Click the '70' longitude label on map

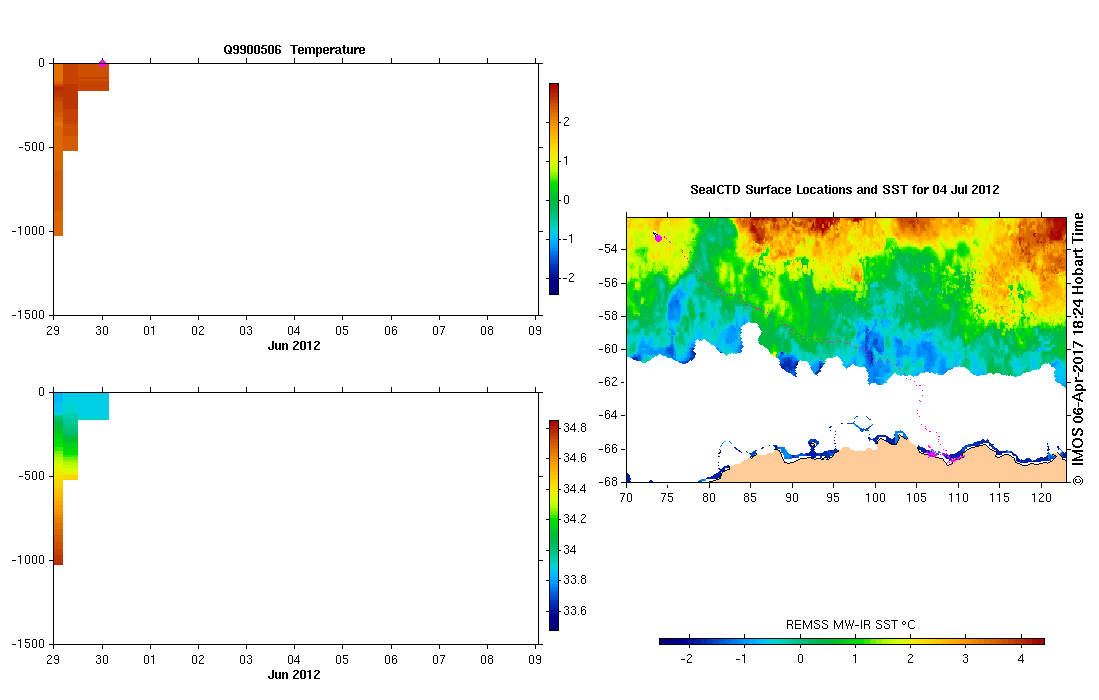(x=626, y=497)
